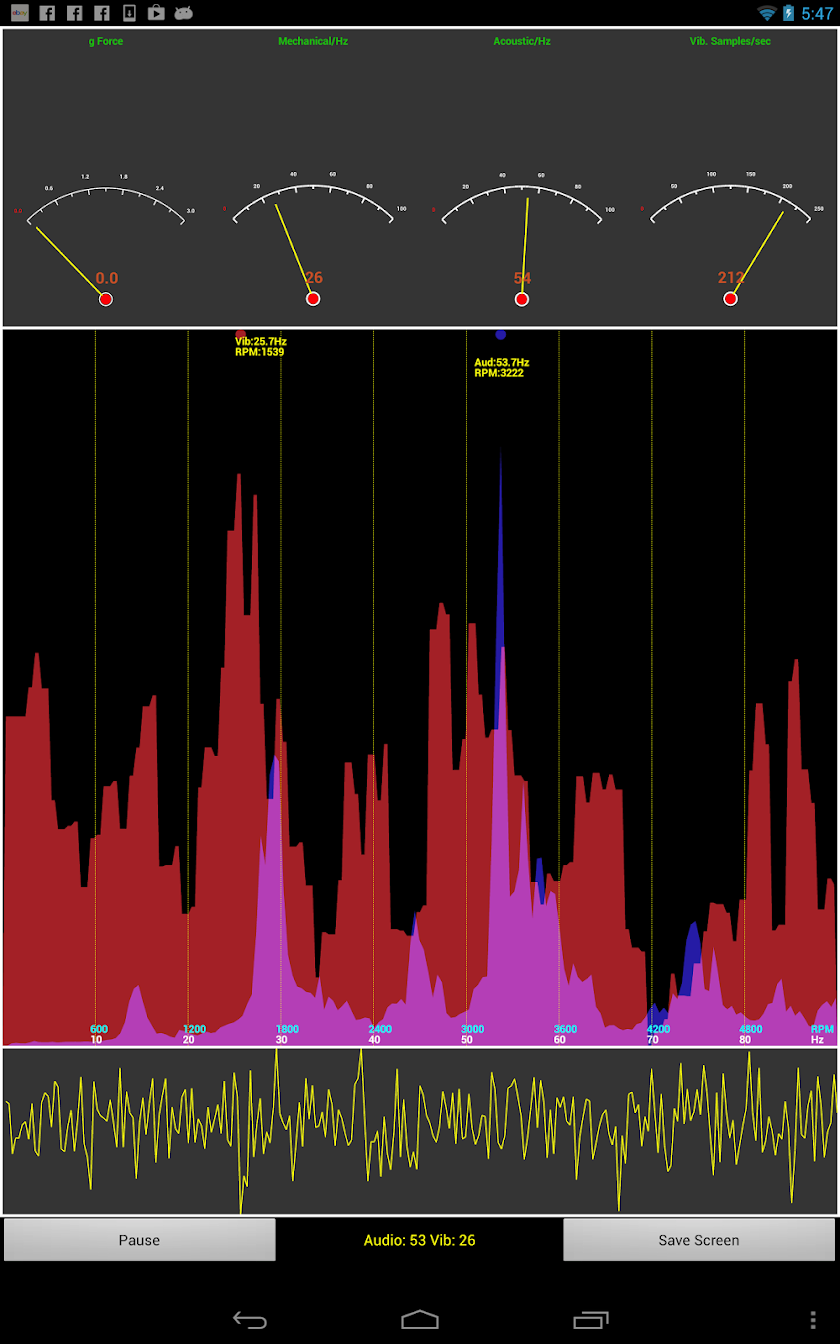Show recent apps via navigation bar icon
Image resolution: width=840 pixels, height=1344 pixels.
(590, 1319)
